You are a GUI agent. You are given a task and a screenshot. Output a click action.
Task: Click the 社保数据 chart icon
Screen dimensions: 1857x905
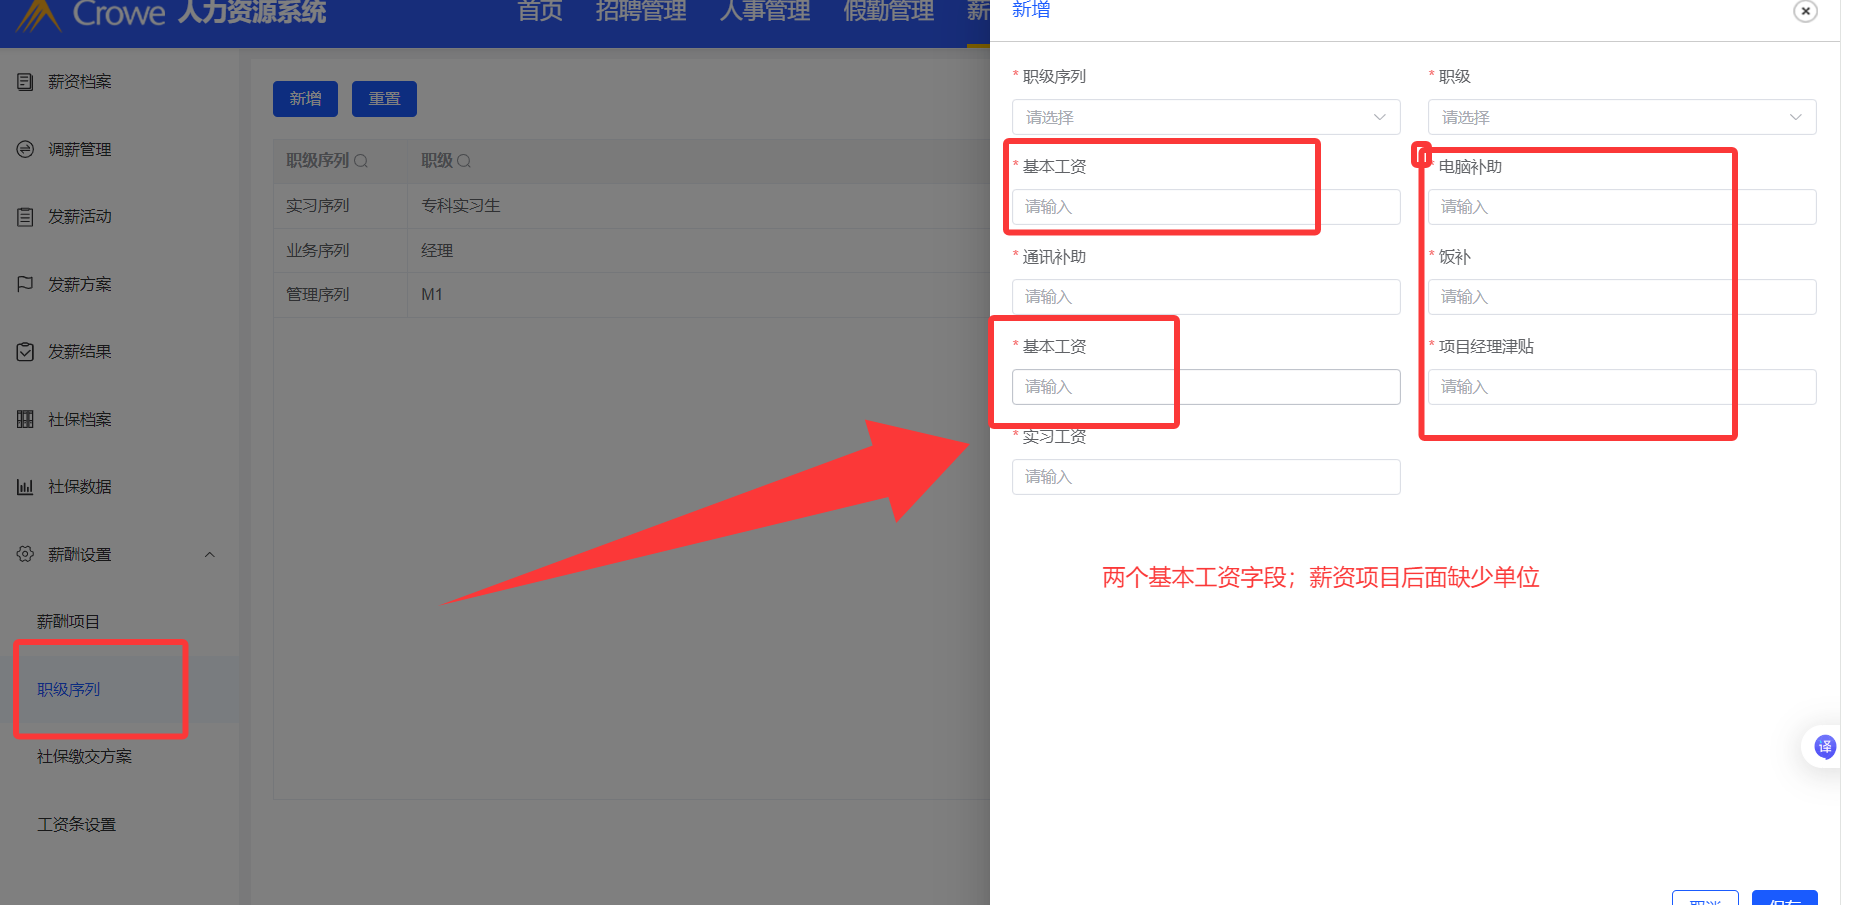coord(25,487)
